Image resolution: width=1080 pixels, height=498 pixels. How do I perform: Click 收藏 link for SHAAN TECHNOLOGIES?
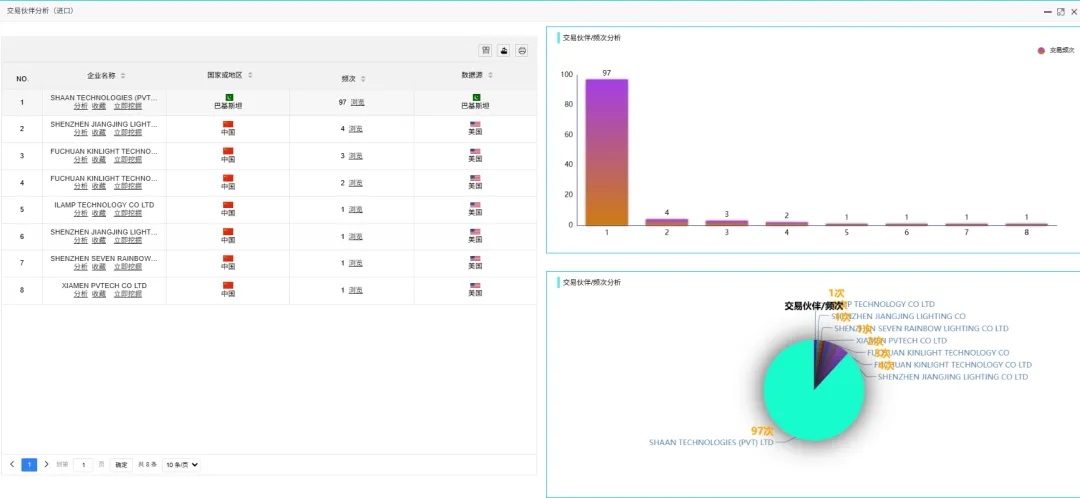(98, 106)
